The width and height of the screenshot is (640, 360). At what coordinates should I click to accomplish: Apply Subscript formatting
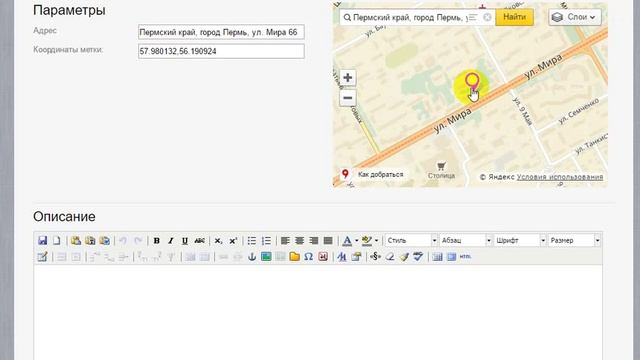218,241
